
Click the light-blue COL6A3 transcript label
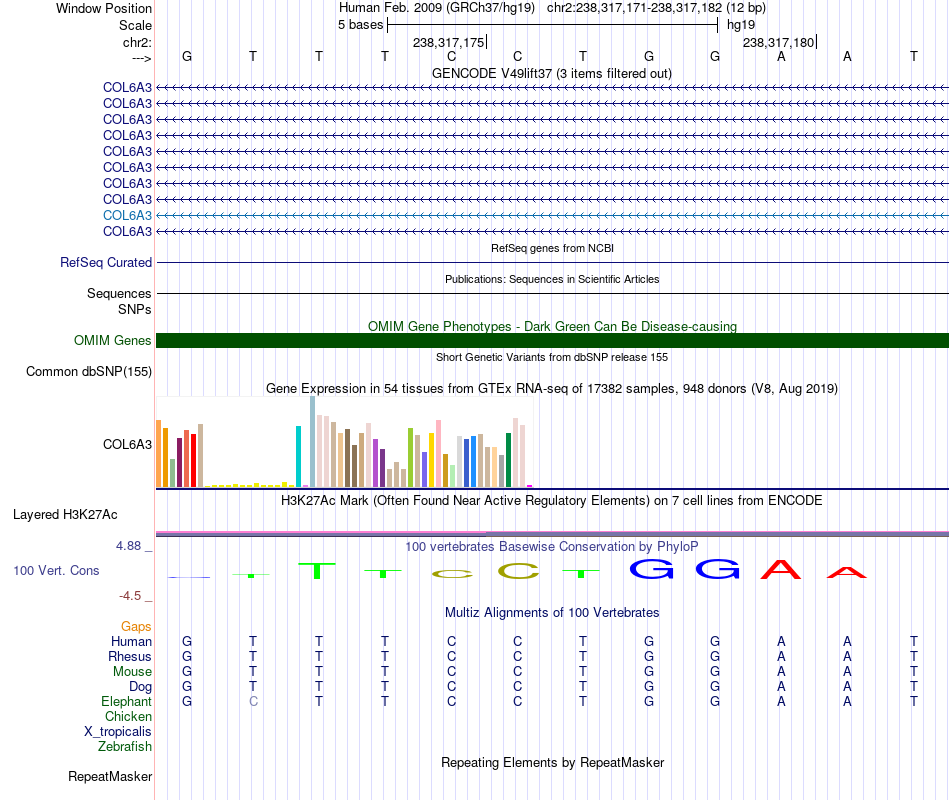pos(127,215)
